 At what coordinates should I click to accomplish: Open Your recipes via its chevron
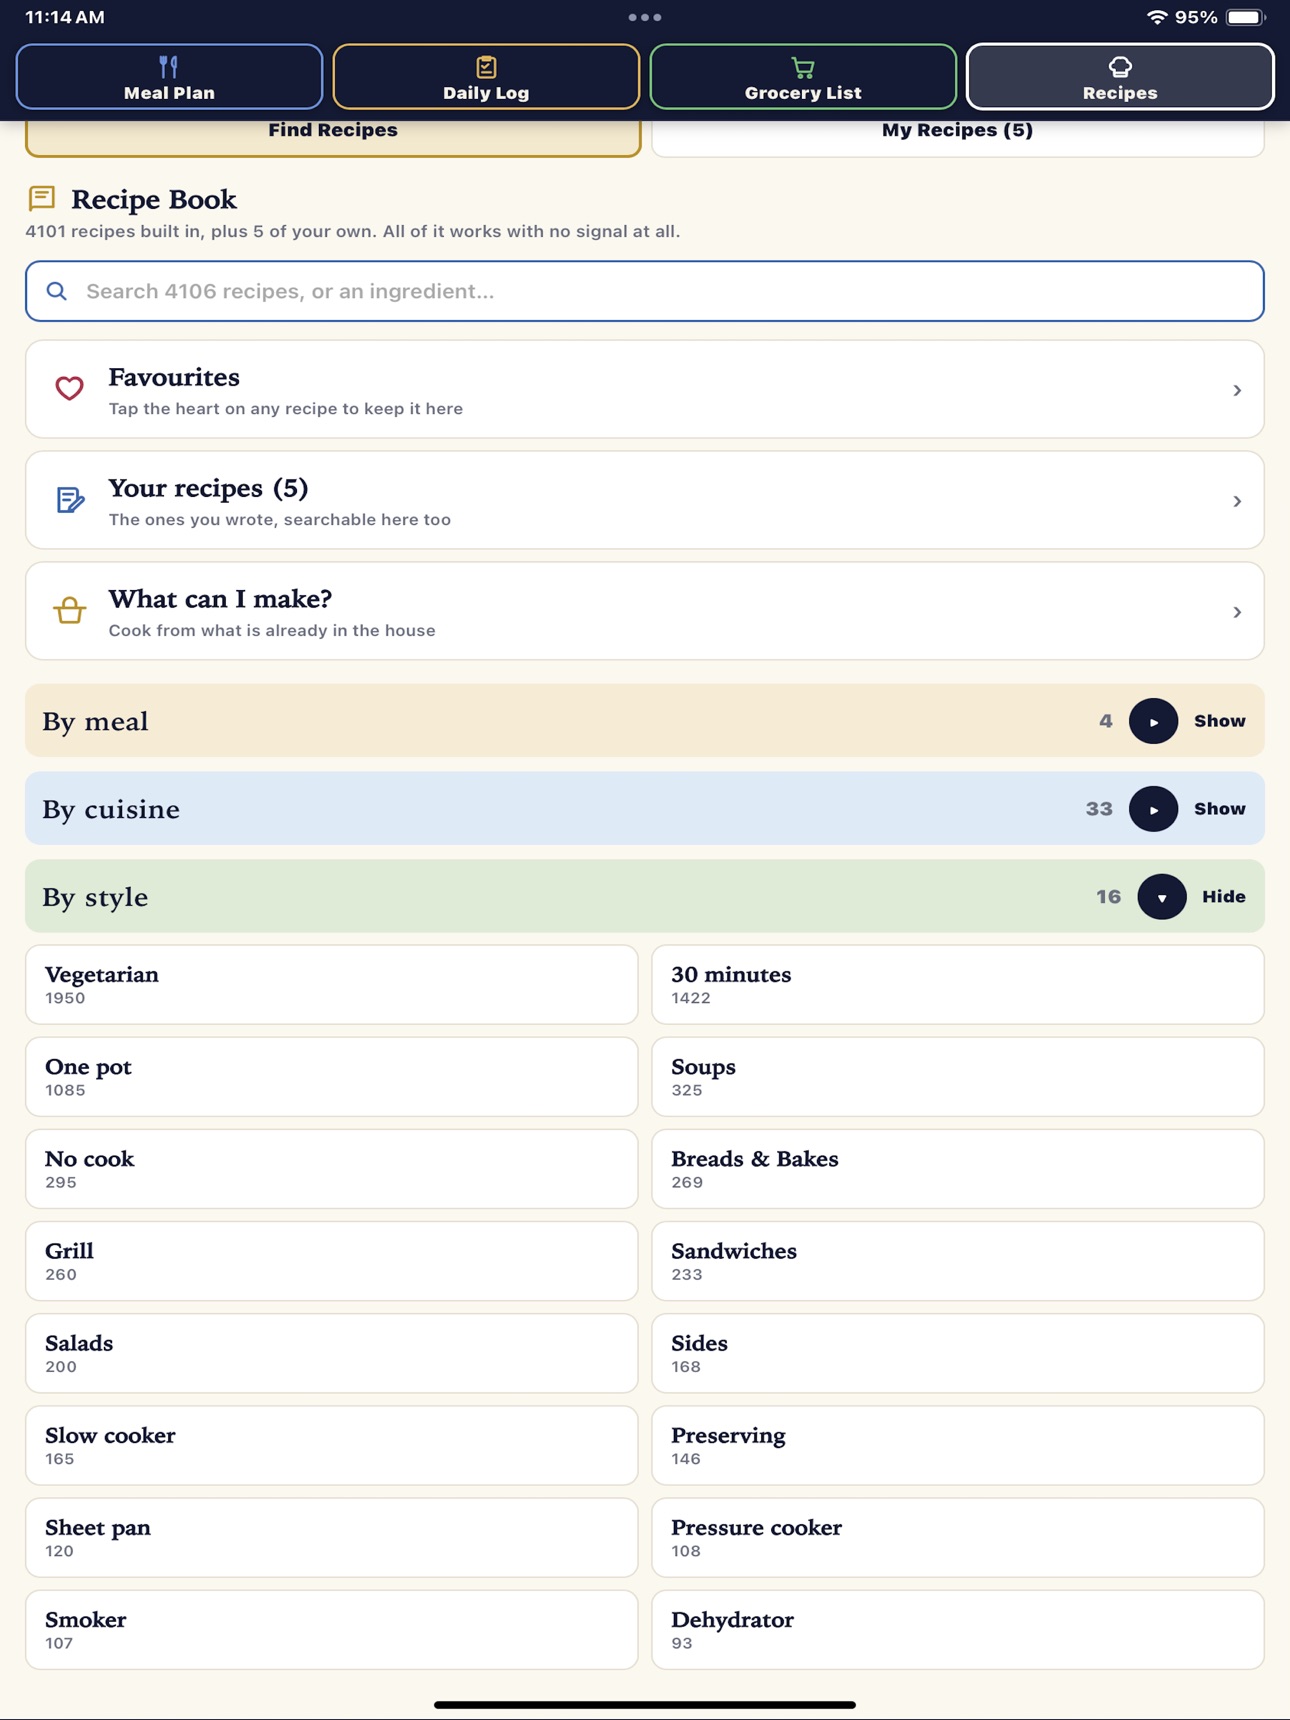tap(1237, 501)
